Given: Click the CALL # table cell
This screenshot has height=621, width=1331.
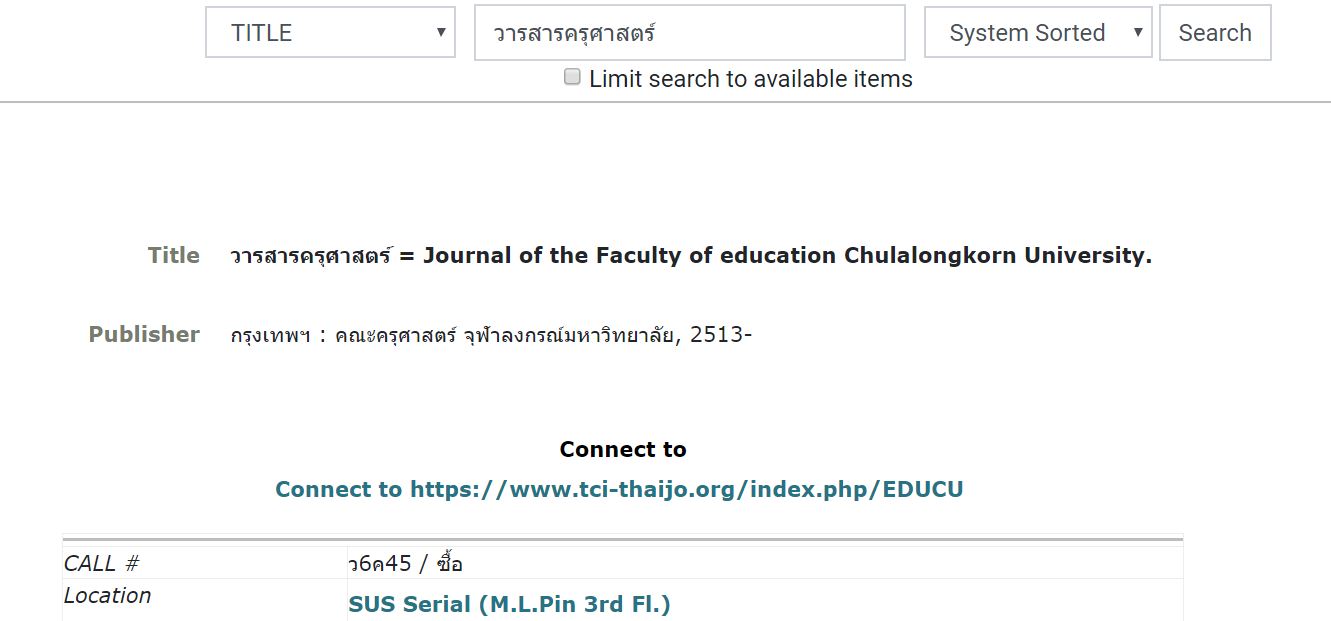Looking at the screenshot, I should (205, 563).
